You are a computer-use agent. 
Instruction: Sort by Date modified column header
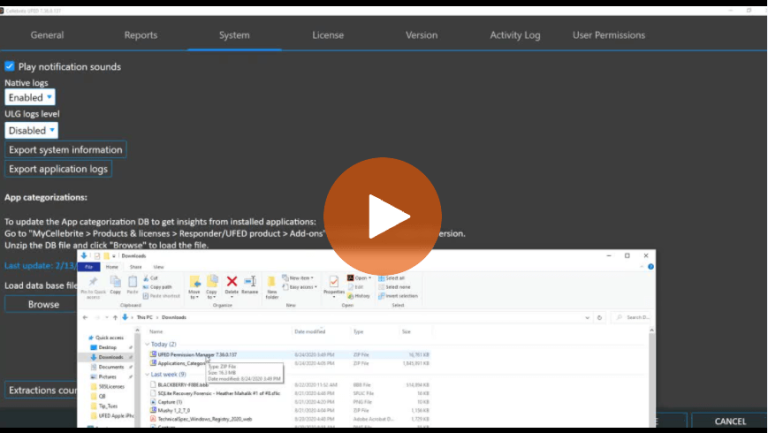(310, 332)
